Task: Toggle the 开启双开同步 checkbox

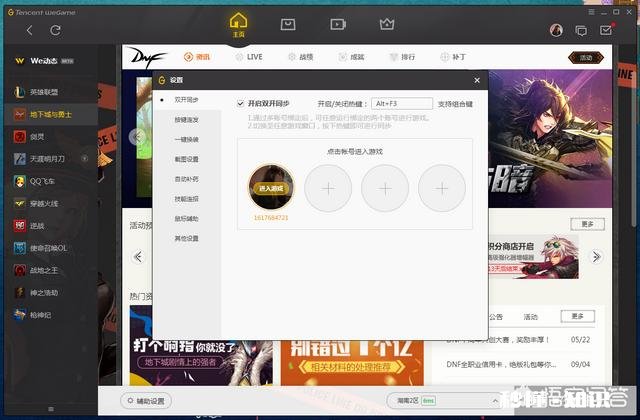Action: [x=240, y=104]
